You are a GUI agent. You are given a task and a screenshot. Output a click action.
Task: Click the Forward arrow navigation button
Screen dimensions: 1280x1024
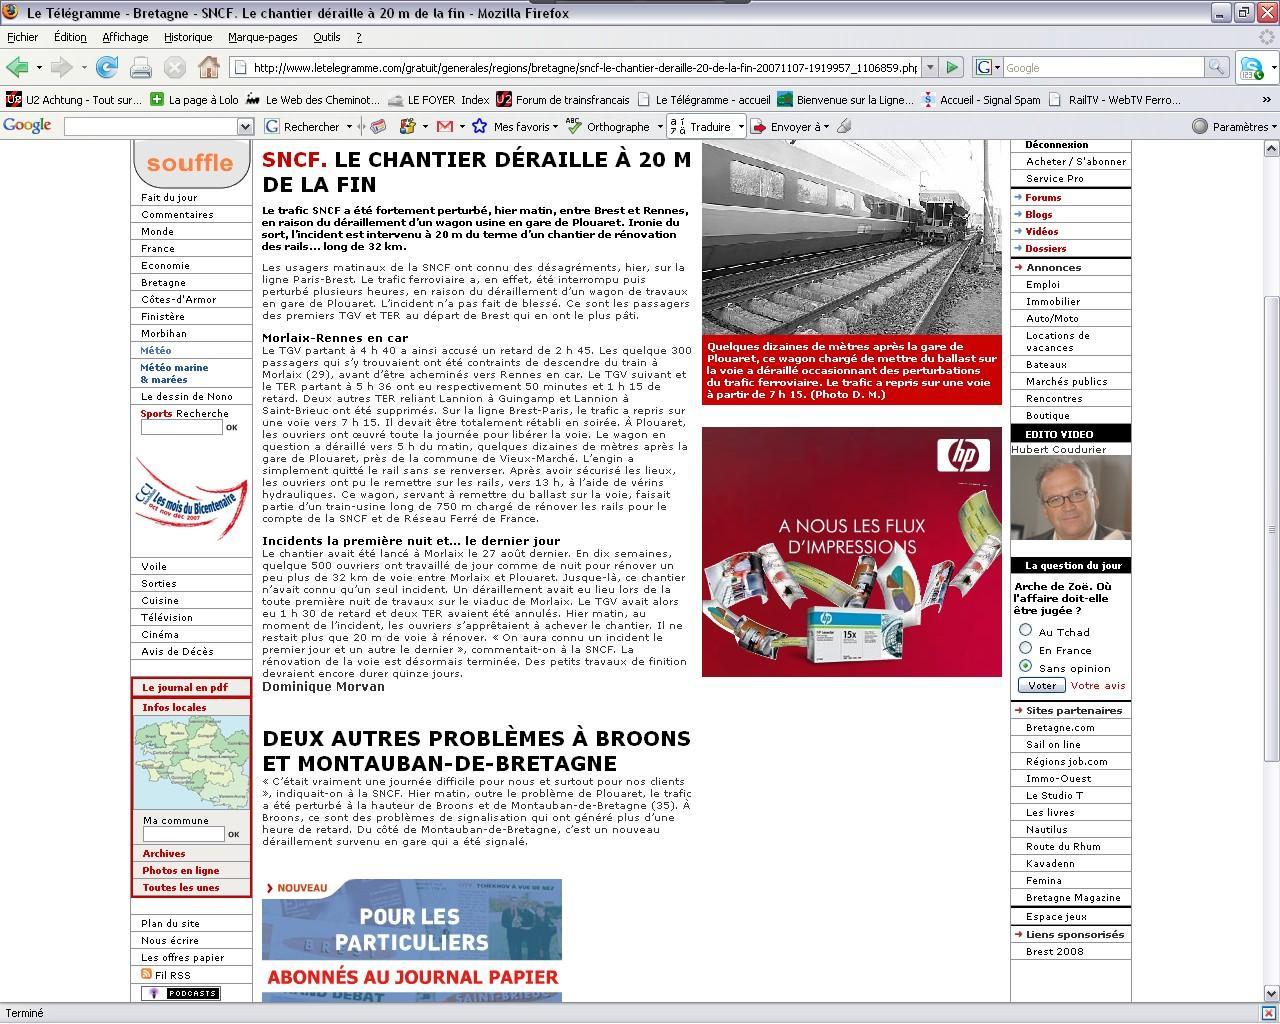[61, 67]
